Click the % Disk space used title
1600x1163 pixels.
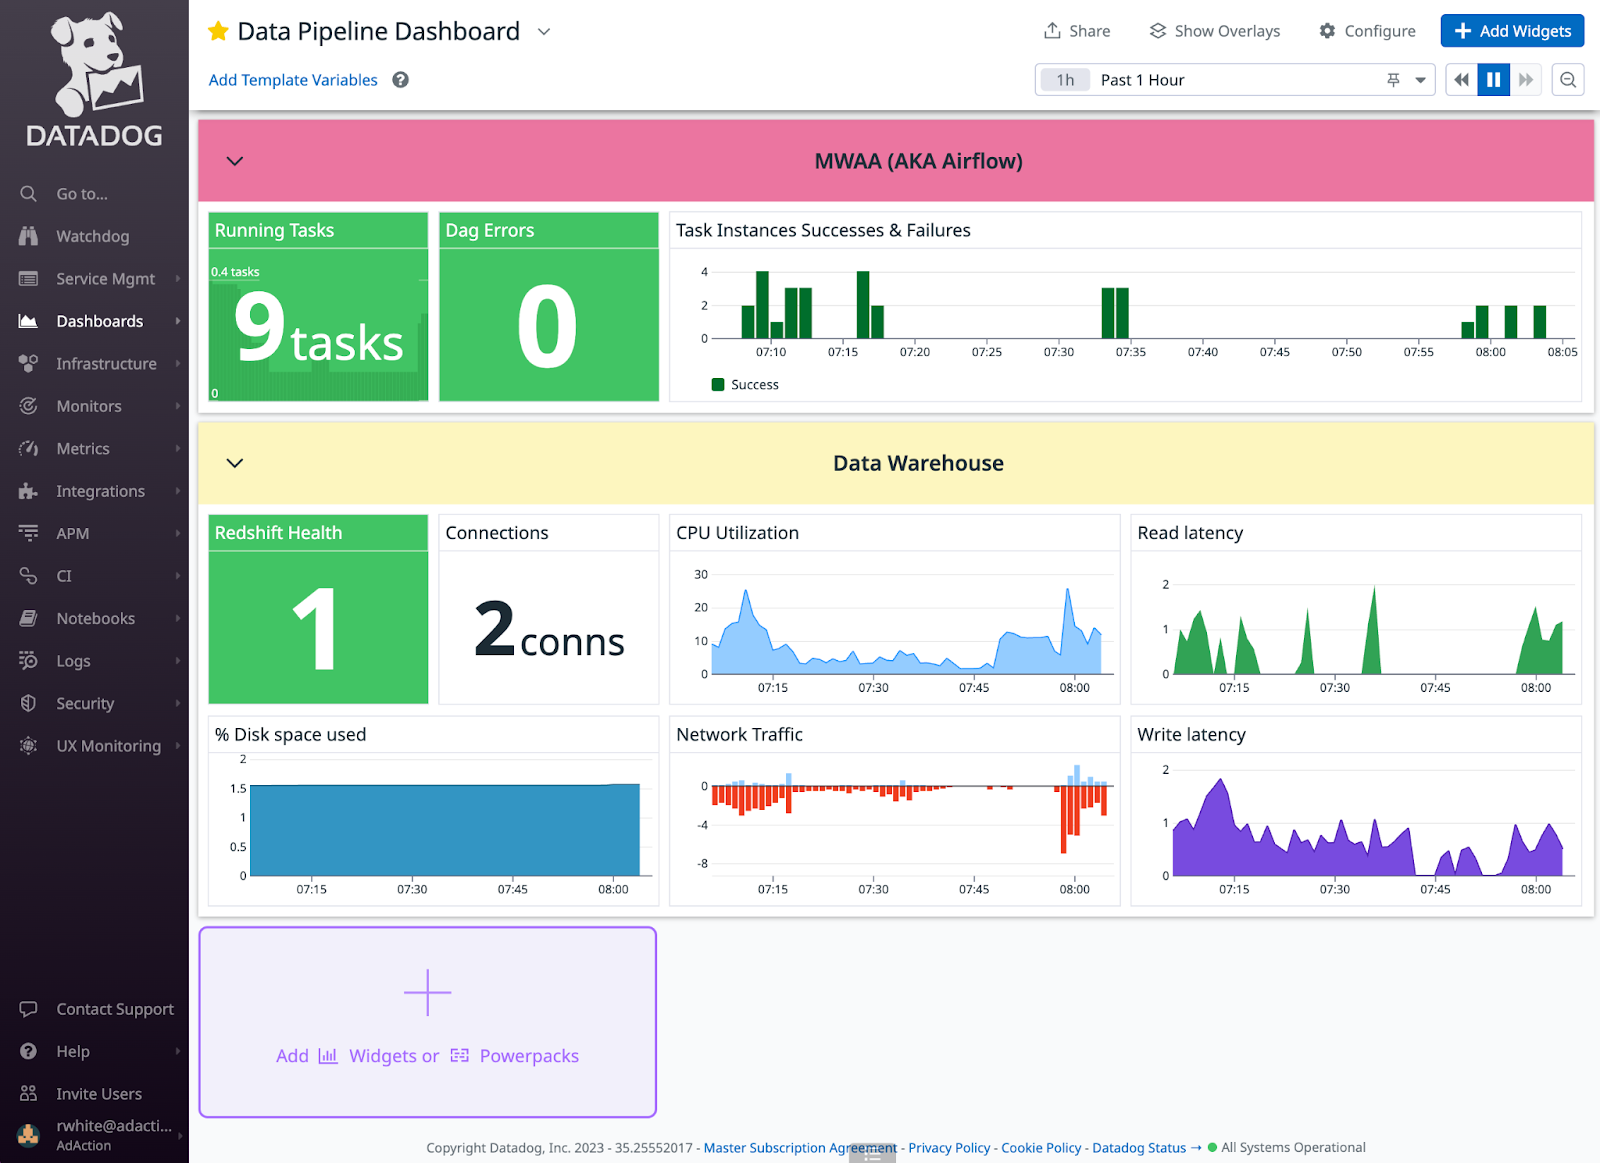[x=290, y=735]
